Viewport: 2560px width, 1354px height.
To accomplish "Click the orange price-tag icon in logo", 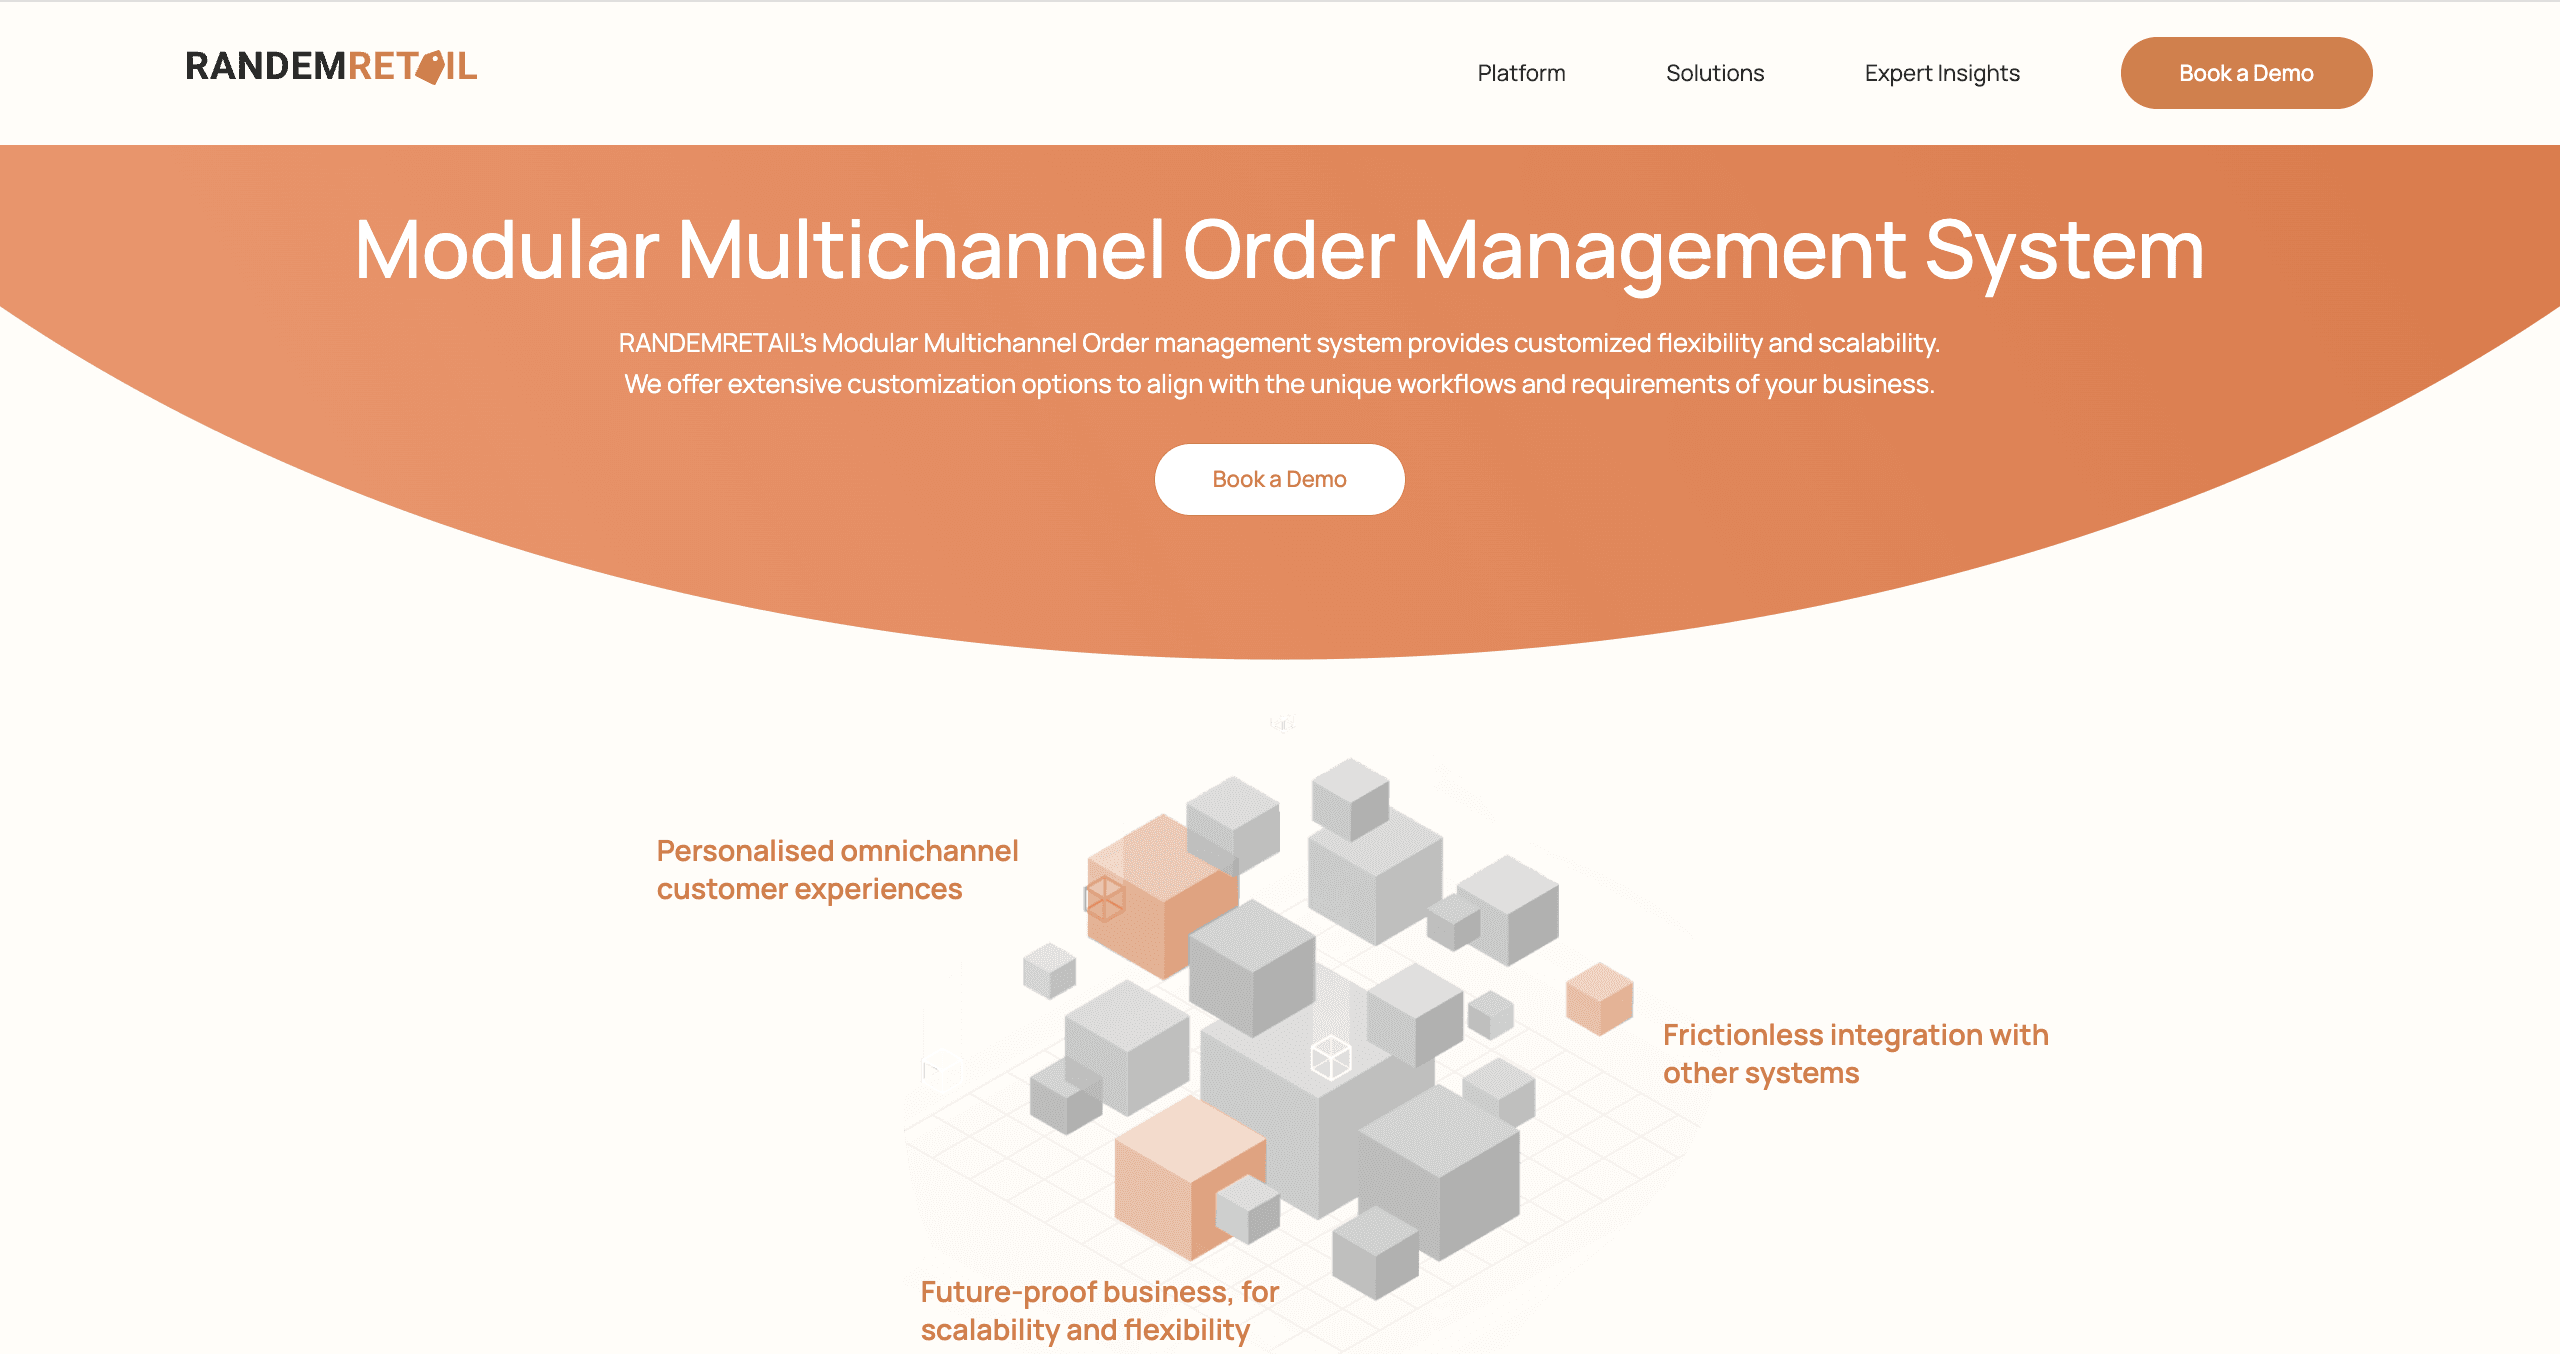I will [432, 67].
